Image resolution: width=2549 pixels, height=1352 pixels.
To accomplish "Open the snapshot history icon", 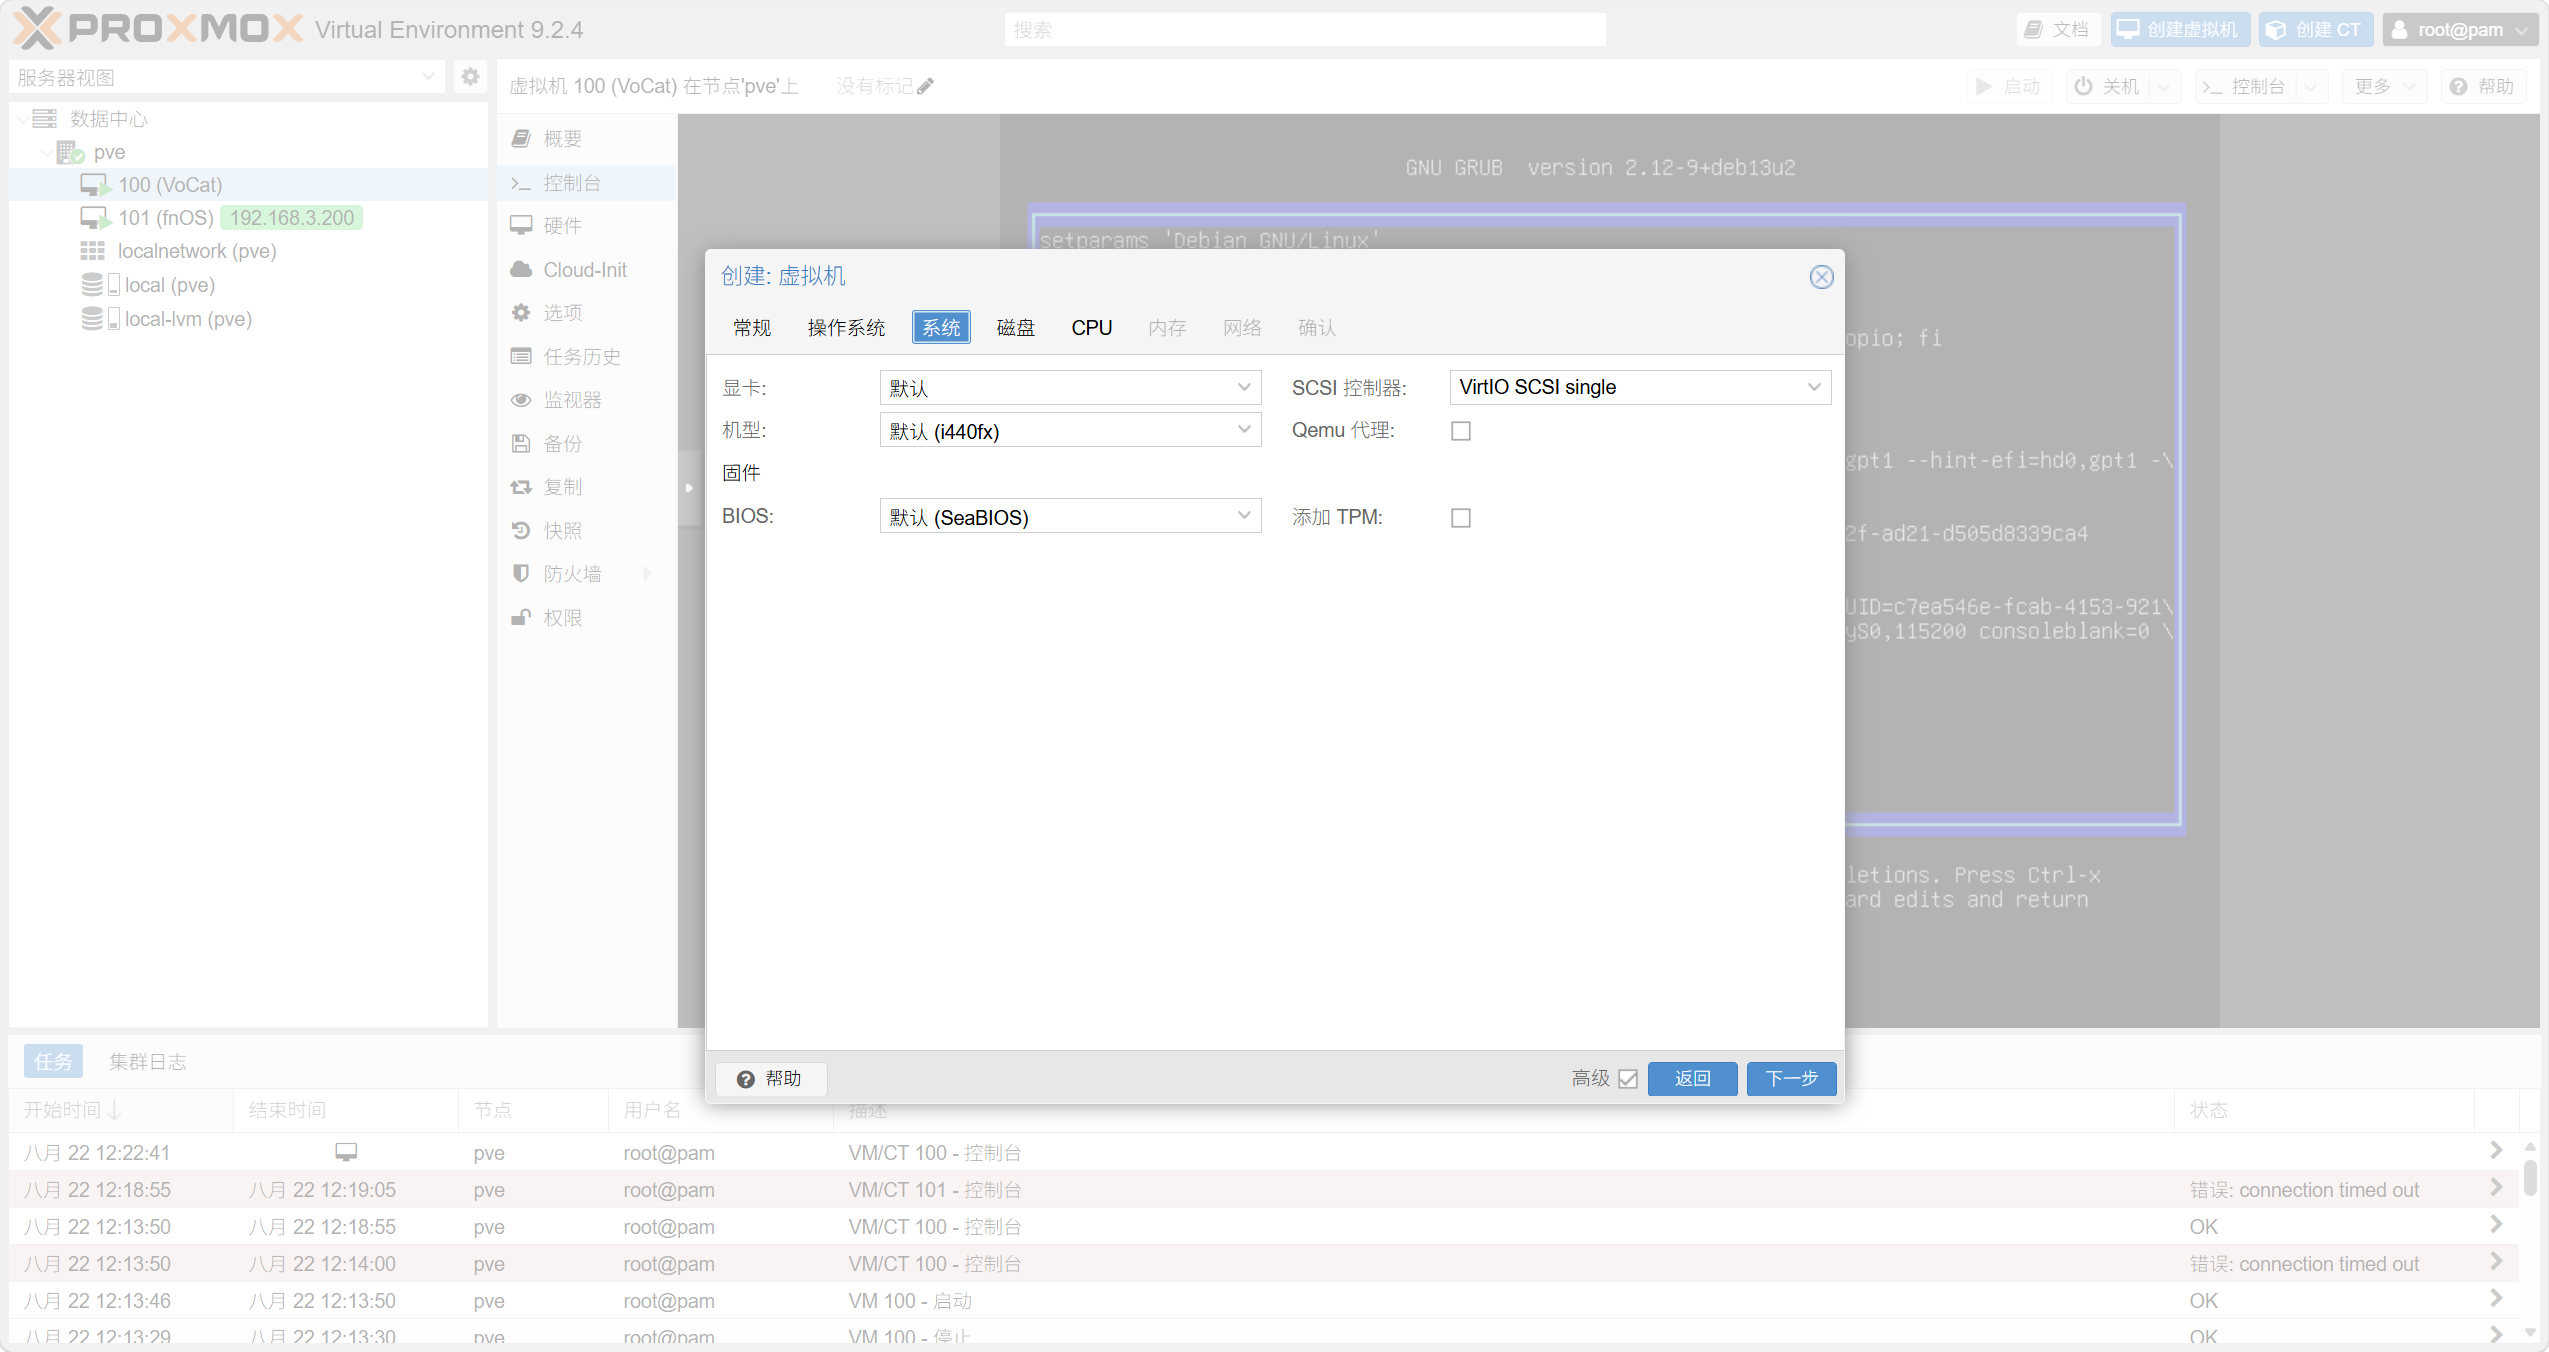I will tap(521, 530).
